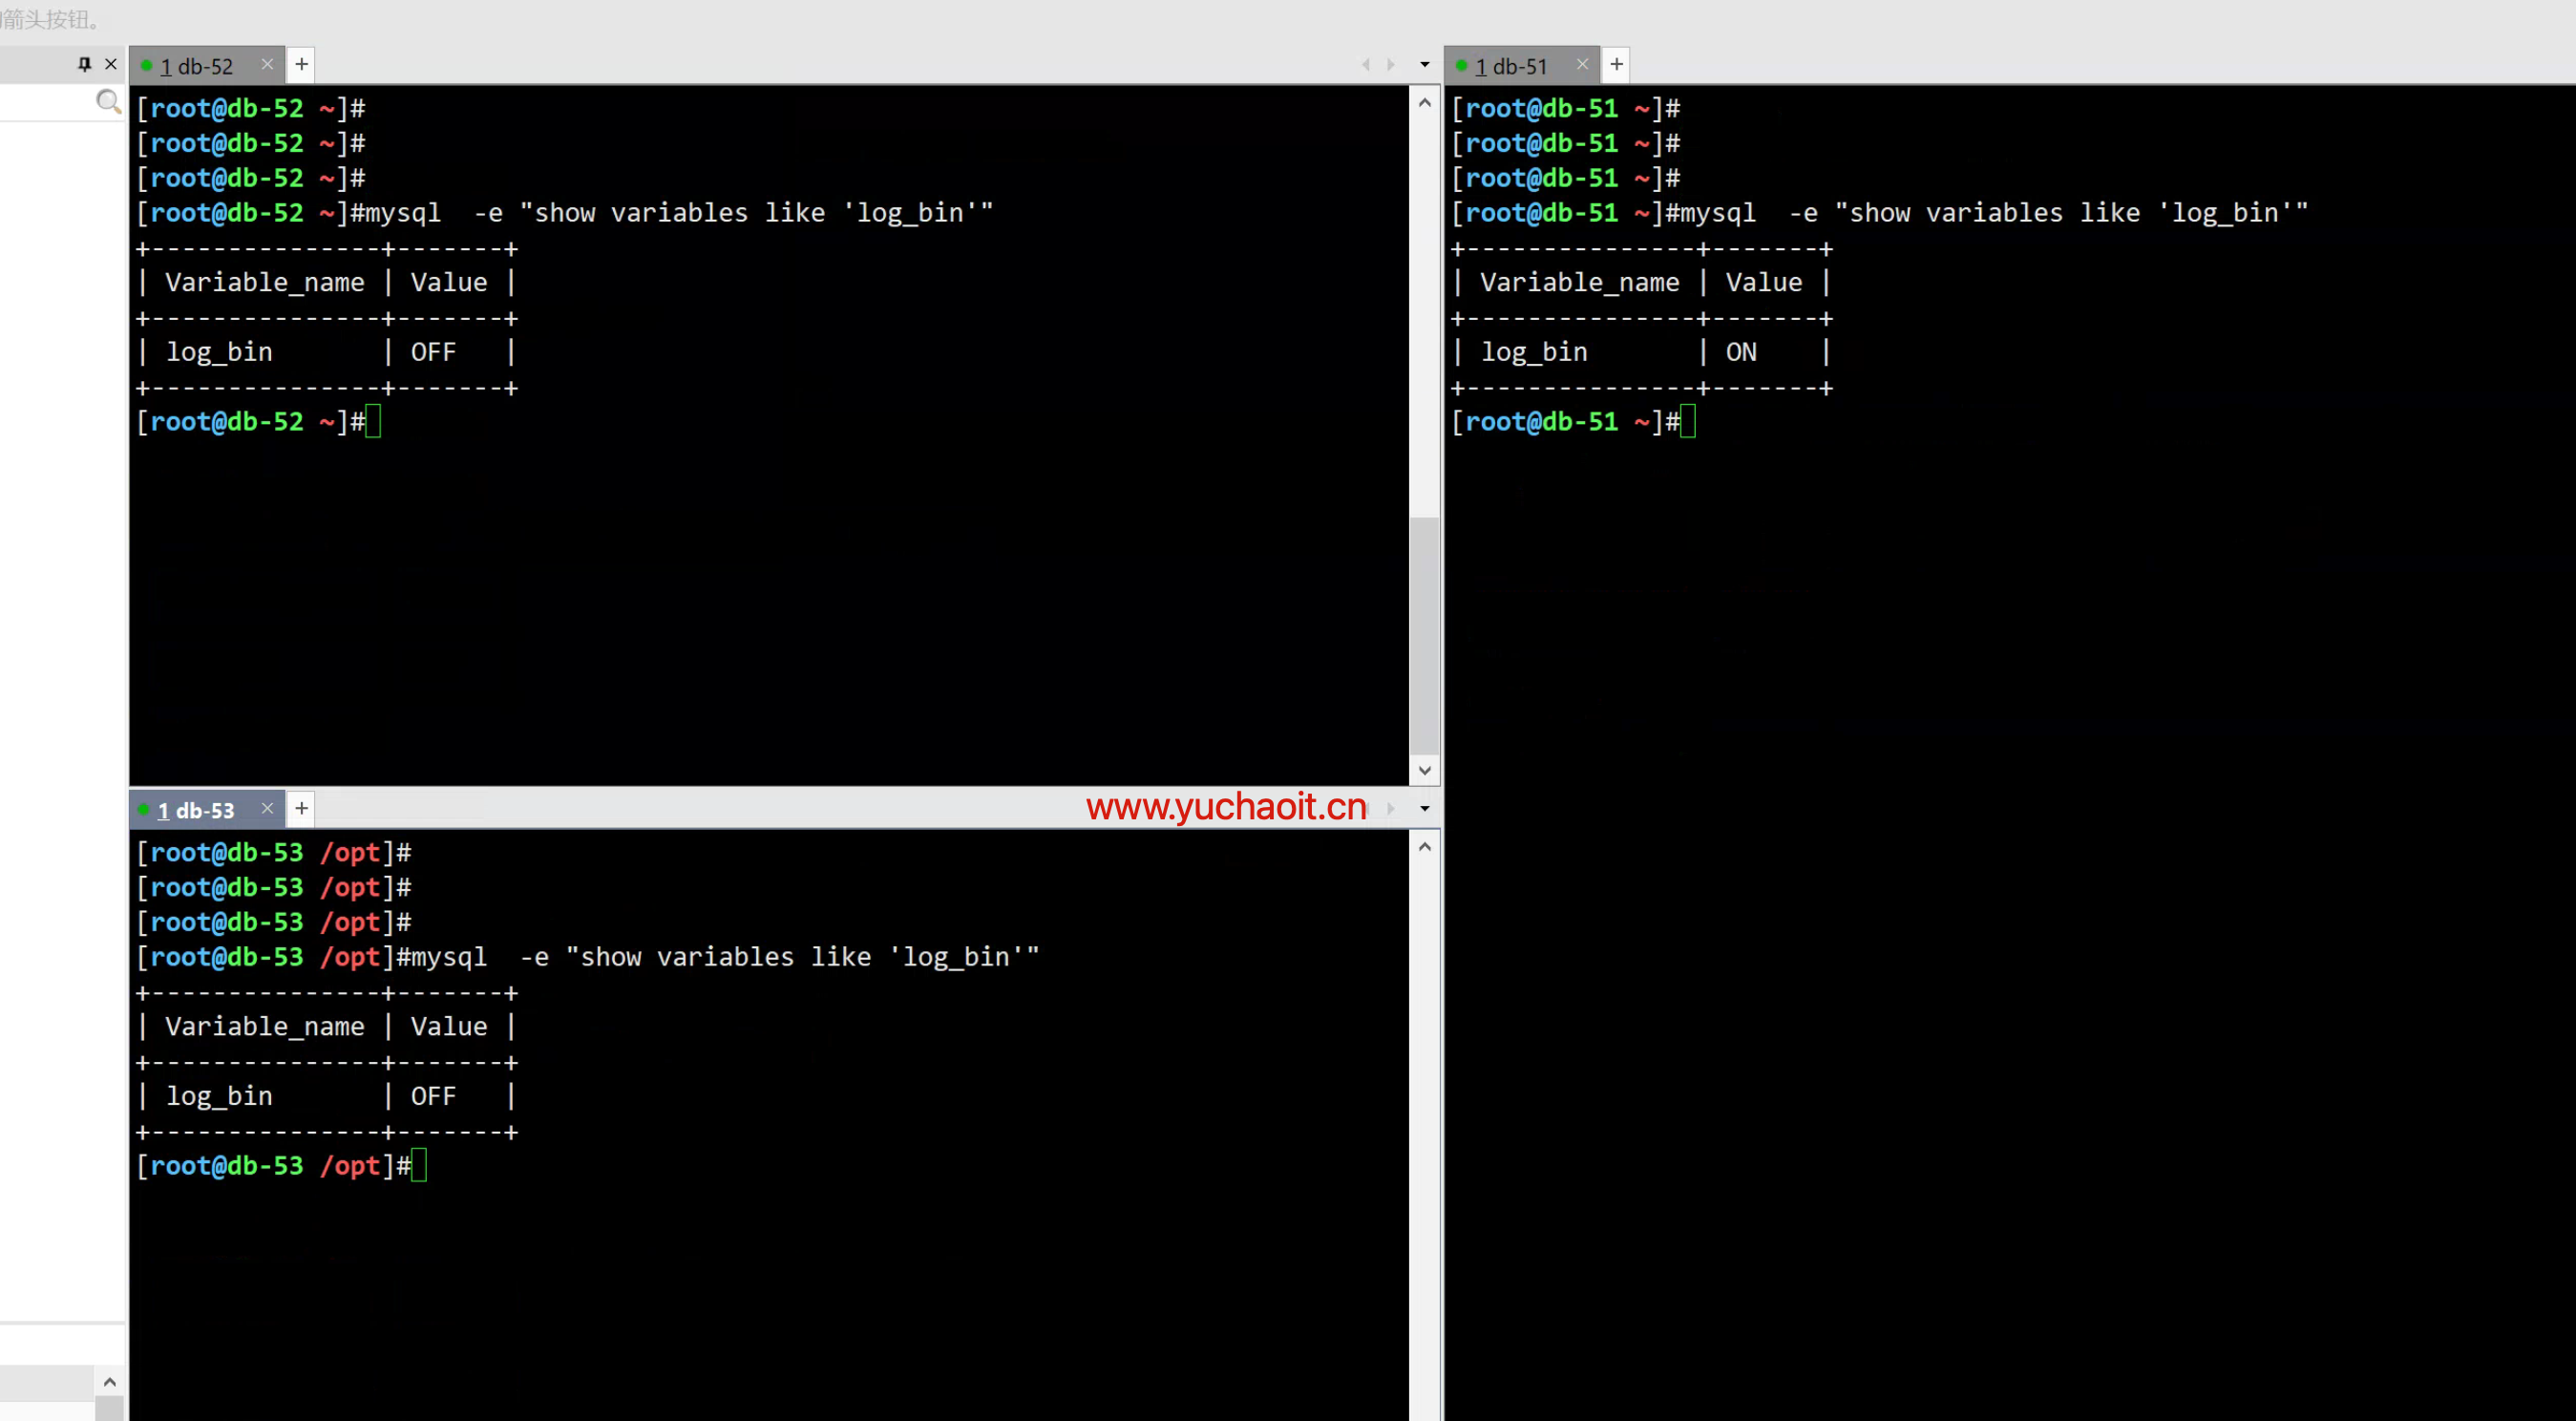Close the db-53 session tab
2576x1421 pixels.
tap(267, 808)
